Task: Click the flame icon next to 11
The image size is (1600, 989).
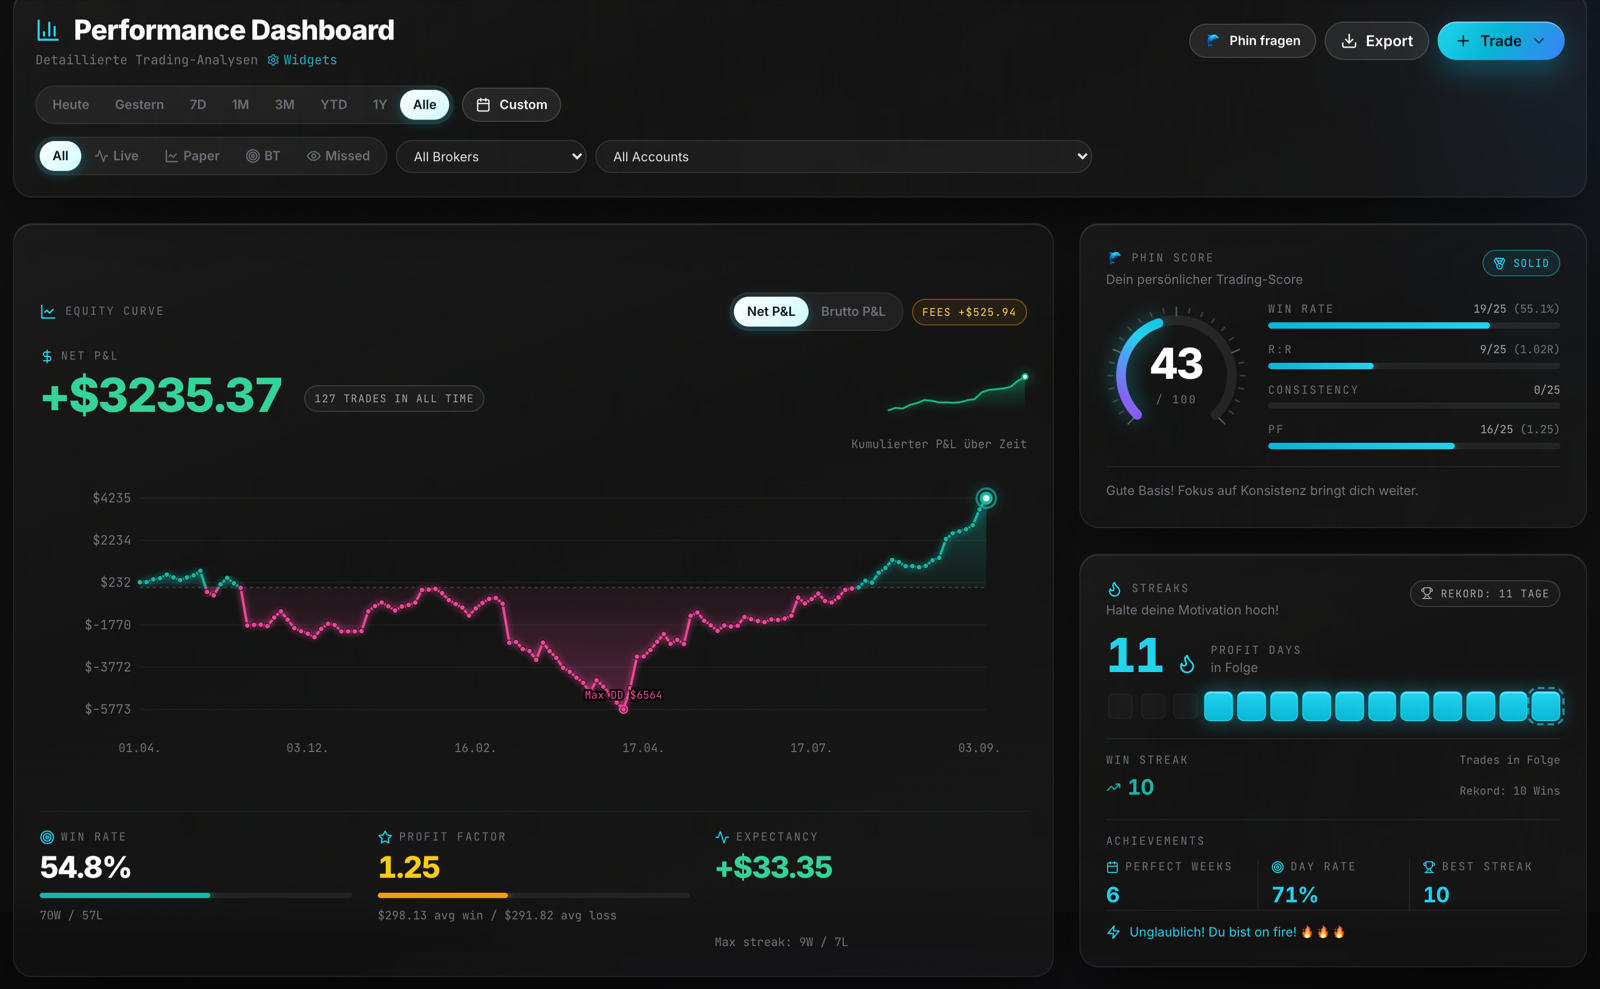Action: (x=1187, y=663)
